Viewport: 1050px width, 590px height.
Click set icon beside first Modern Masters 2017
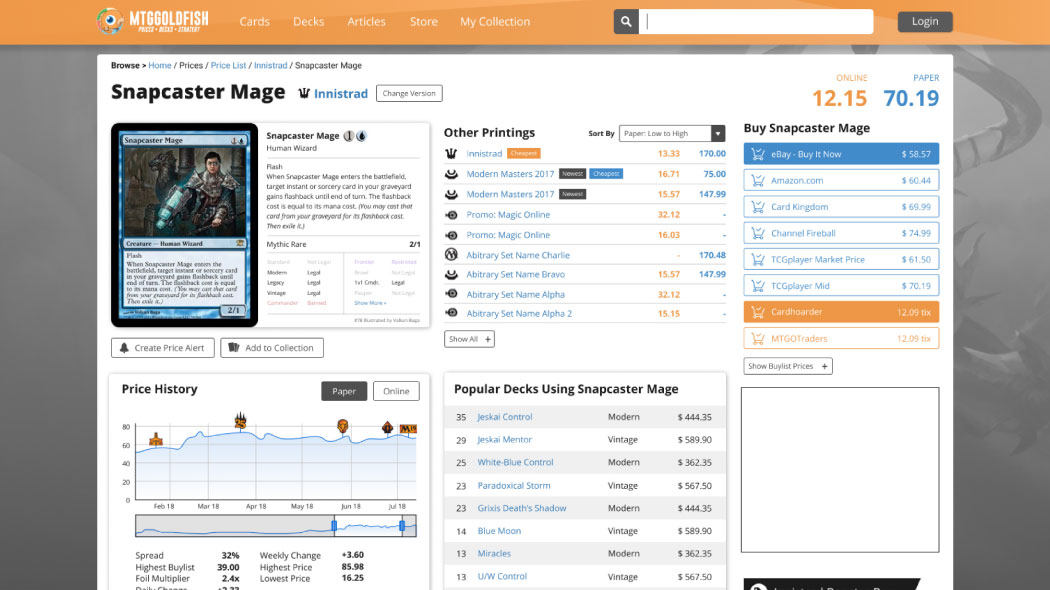coord(451,173)
